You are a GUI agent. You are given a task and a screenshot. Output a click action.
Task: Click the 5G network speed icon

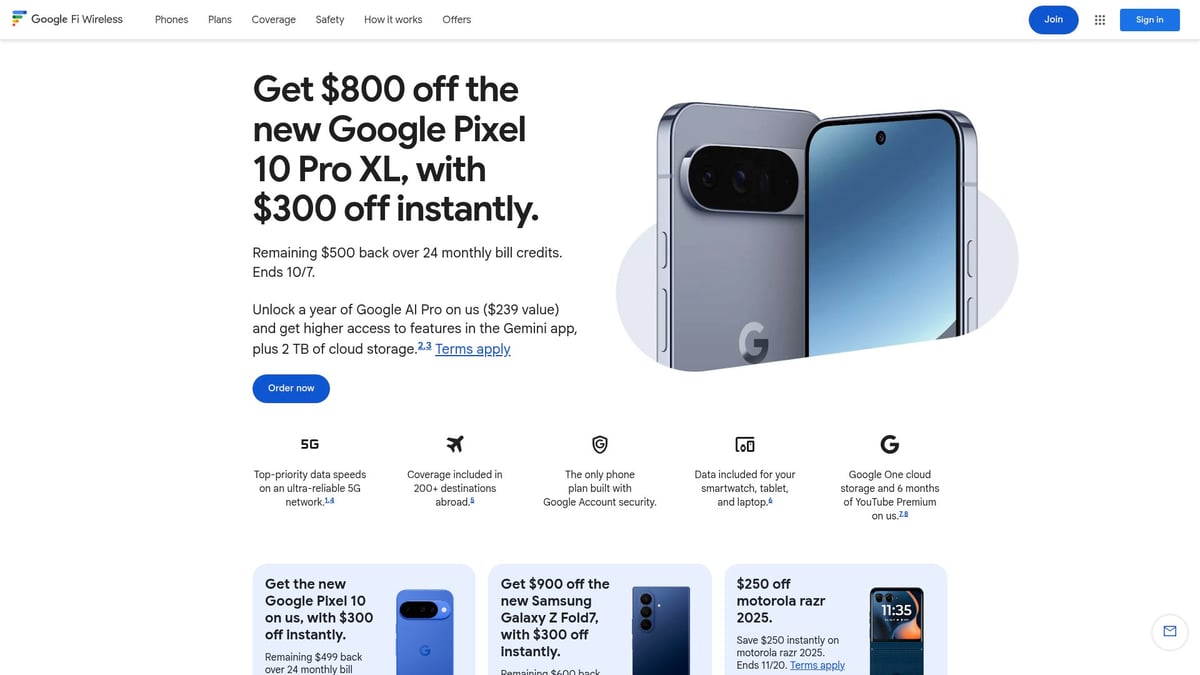click(310, 444)
